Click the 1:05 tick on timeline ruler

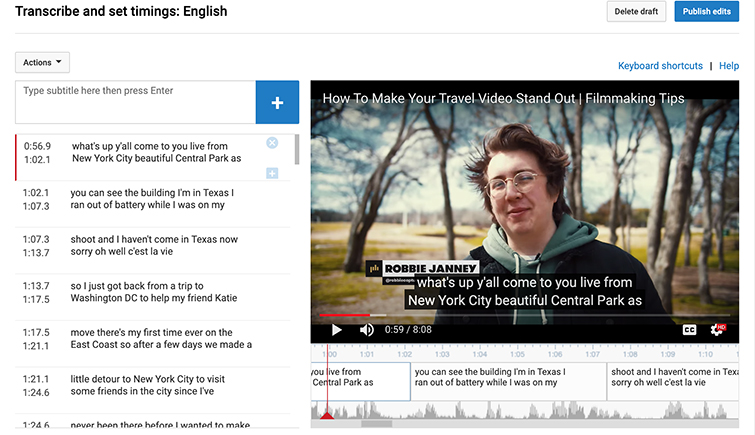[517, 354]
